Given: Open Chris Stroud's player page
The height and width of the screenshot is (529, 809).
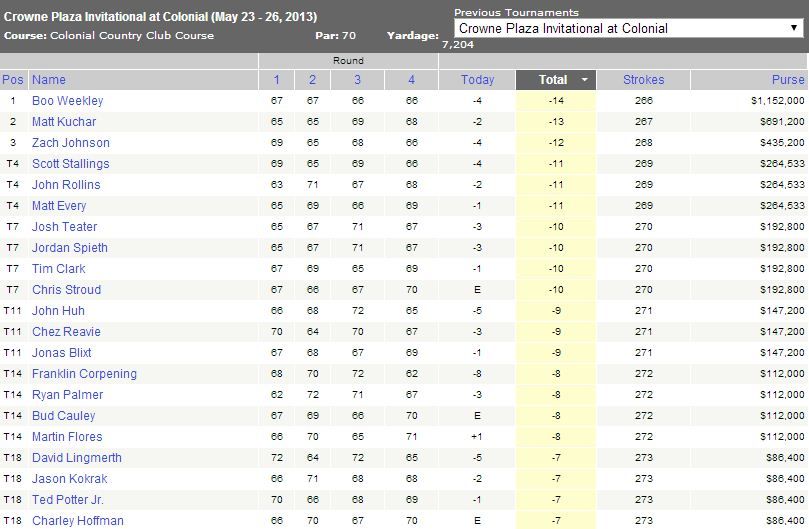Looking at the screenshot, I should pyautogui.click(x=67, y=290).
